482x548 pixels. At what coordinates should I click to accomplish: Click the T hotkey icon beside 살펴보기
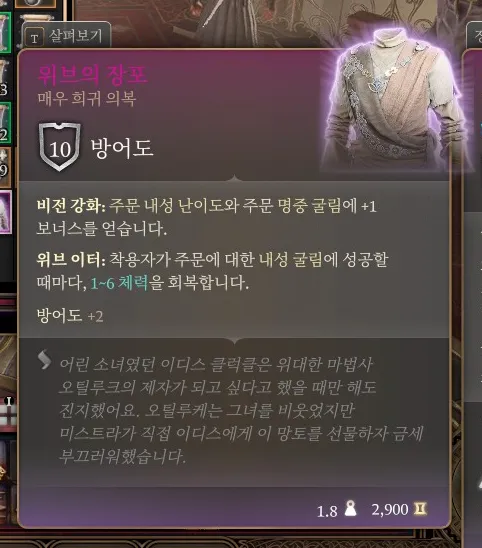(34, 37)
